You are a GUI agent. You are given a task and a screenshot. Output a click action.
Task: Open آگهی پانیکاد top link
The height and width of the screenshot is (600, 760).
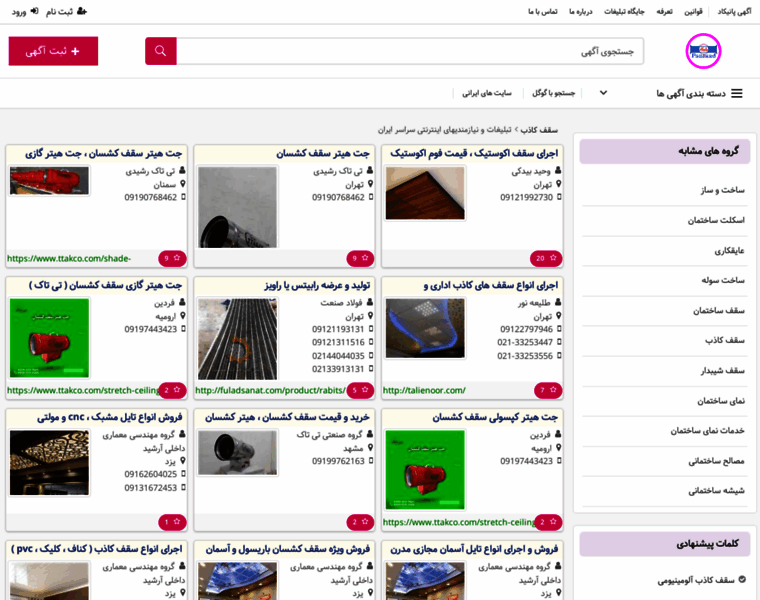coord(734,12)
